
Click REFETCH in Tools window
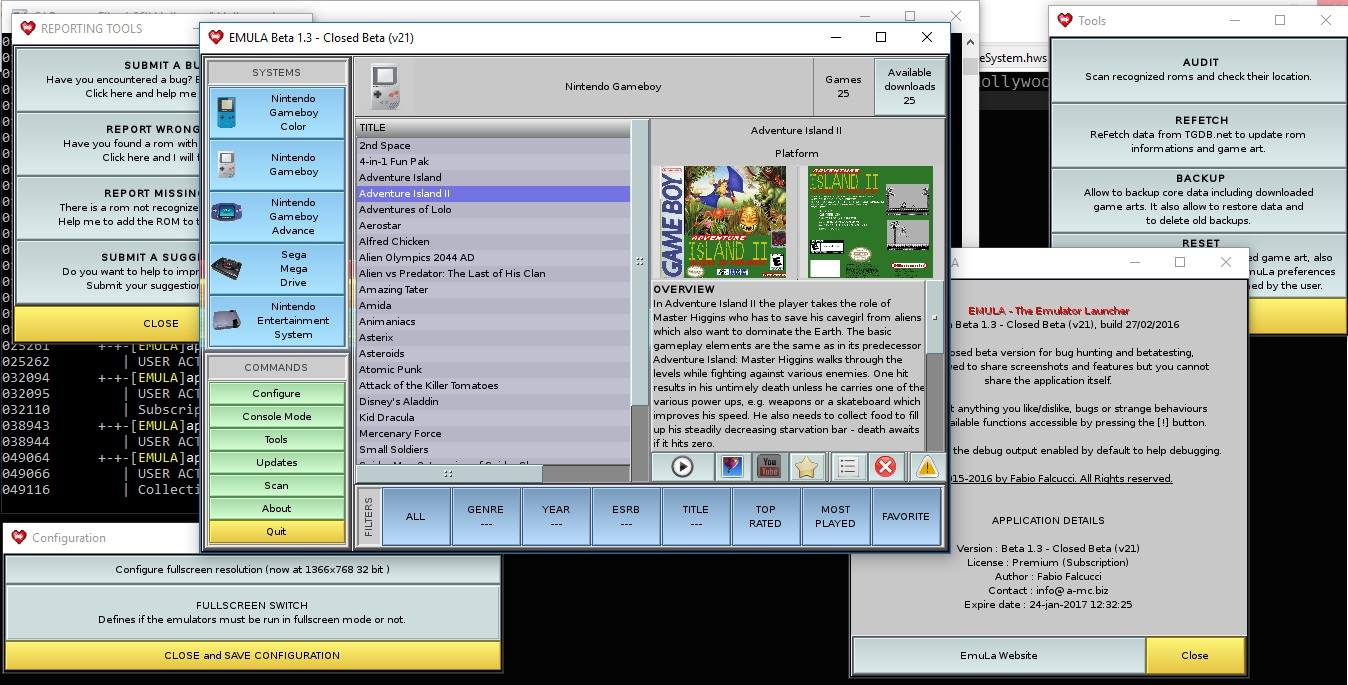click(1200, 134)
